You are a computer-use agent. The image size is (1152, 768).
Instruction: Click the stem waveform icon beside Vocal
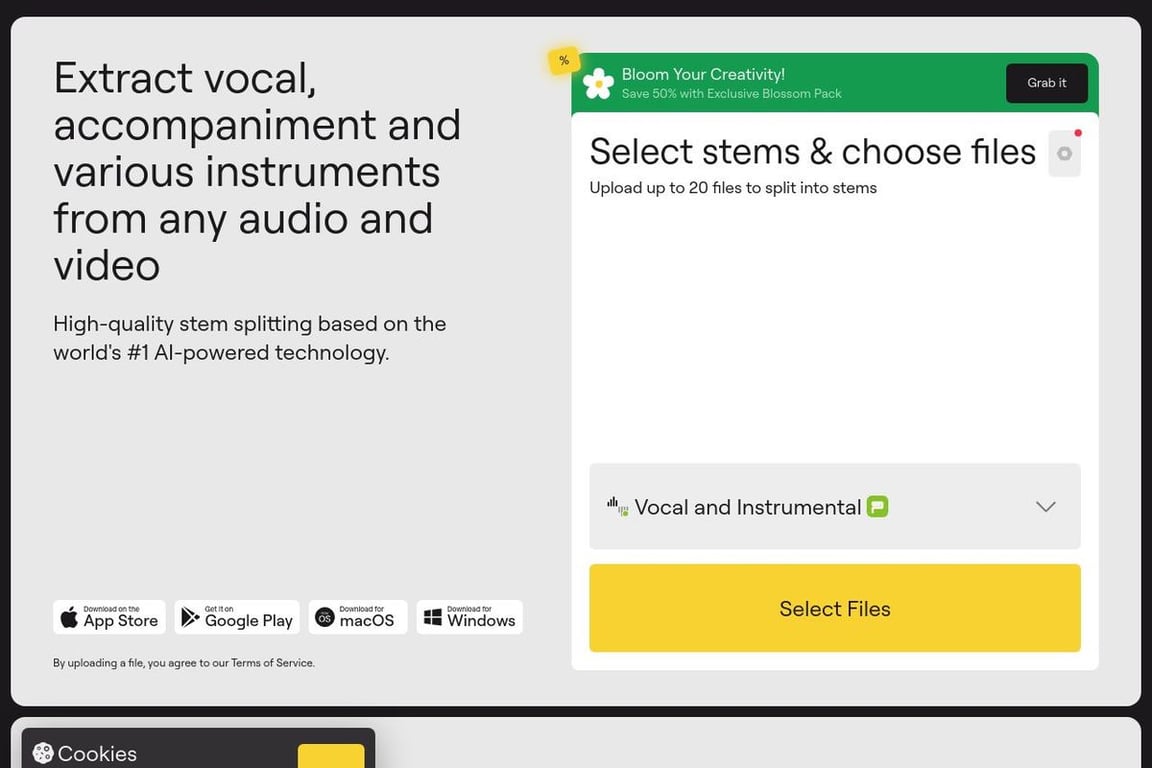[617, 506]
